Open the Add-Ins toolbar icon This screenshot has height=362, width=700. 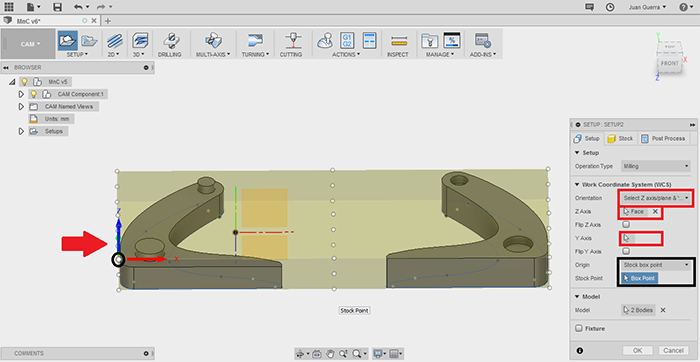coord(483,41)
